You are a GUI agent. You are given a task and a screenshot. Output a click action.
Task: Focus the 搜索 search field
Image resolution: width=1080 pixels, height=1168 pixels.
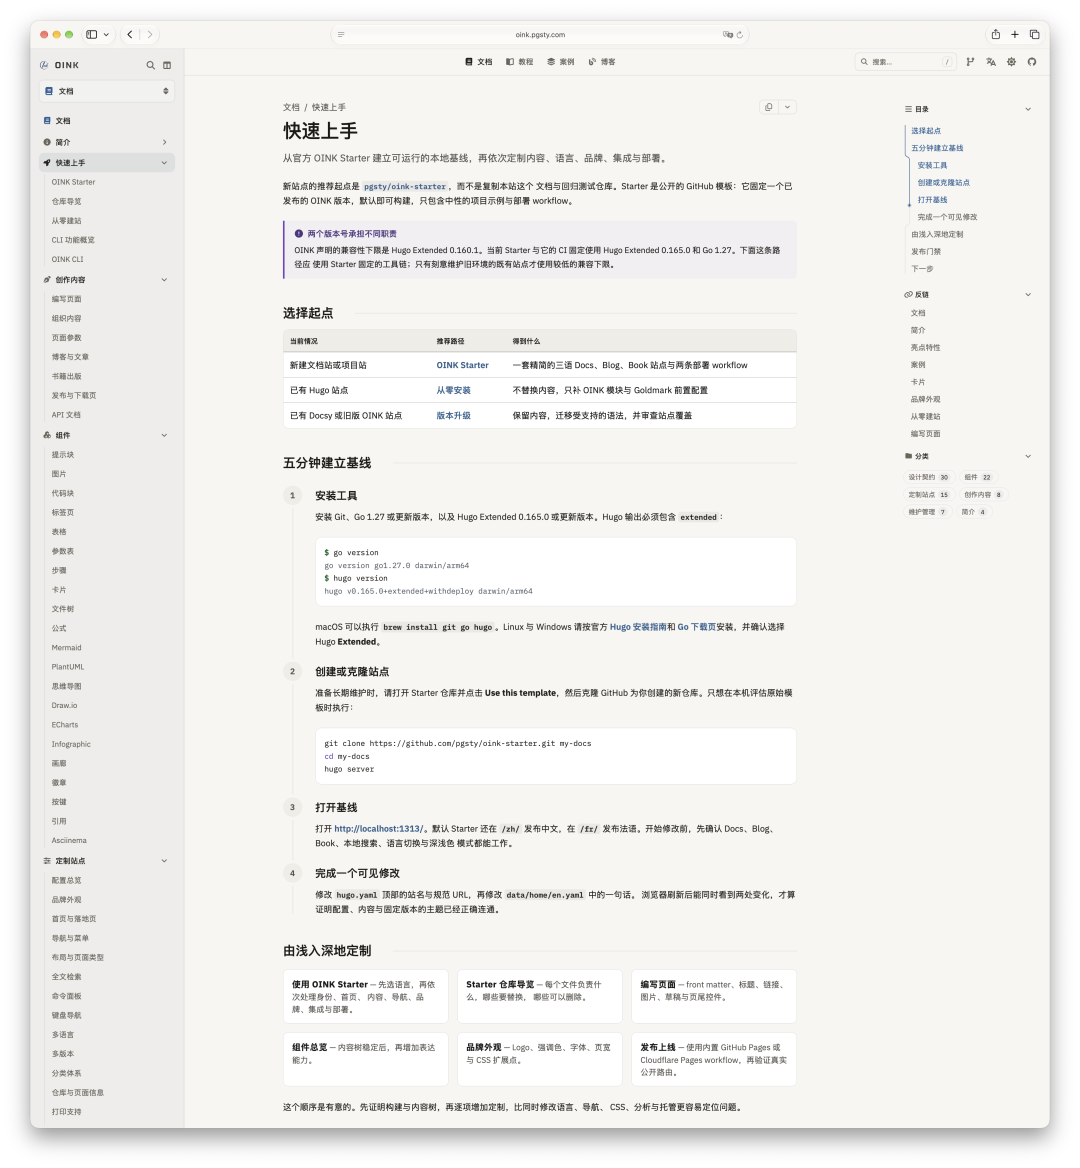click(905, 62)
